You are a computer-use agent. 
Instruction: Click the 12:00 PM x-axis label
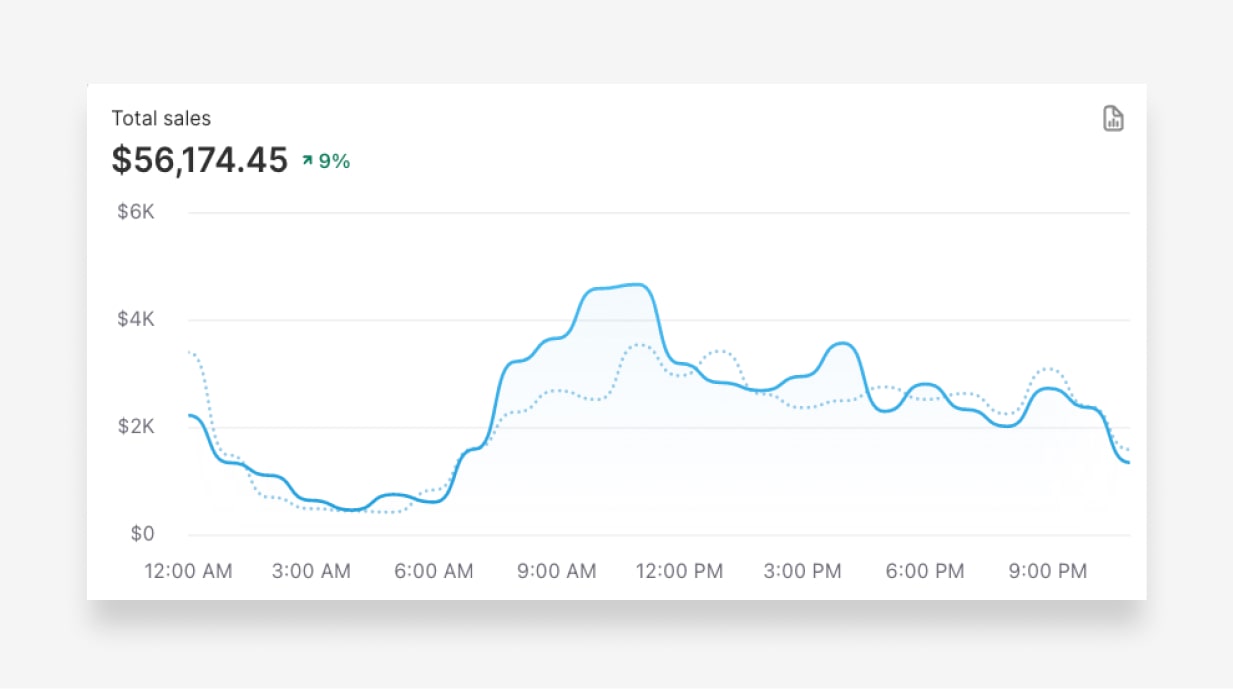click(678, 571)
